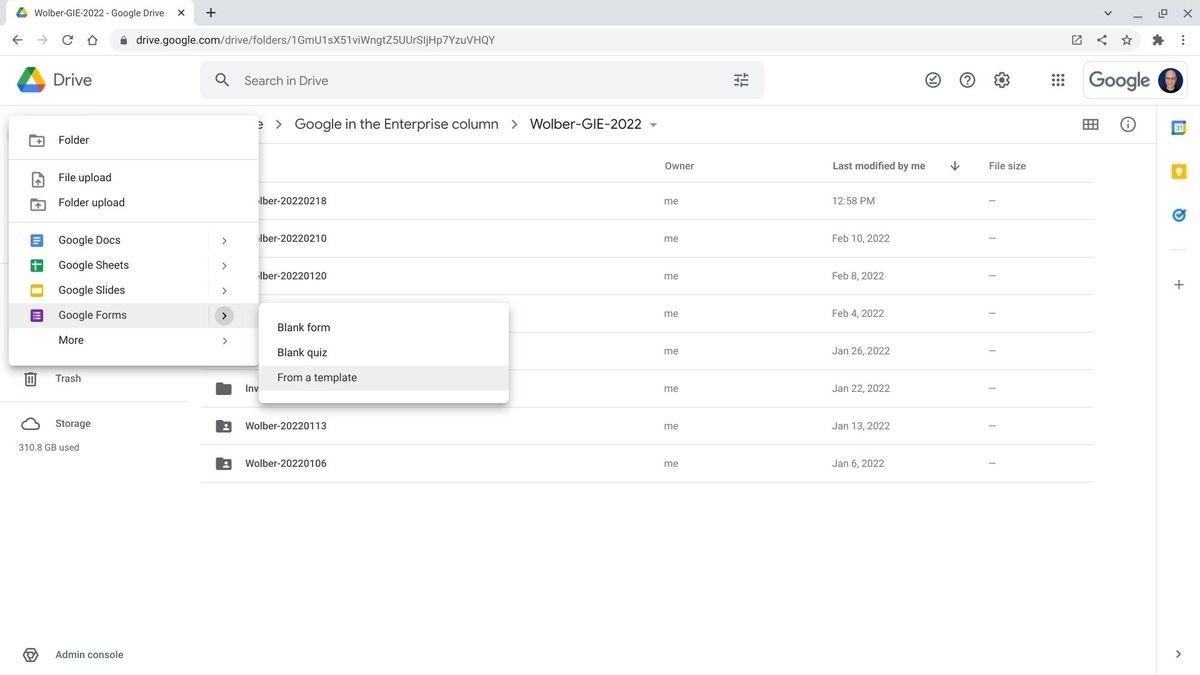Select the From a template option
The image size is (1200, 675).
point(317,377)
